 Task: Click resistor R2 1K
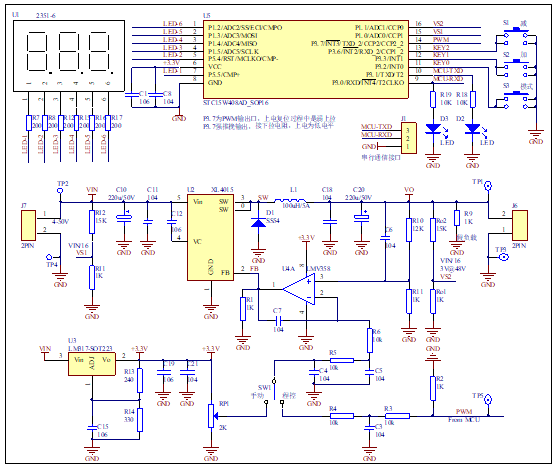[x=433, y=388]
